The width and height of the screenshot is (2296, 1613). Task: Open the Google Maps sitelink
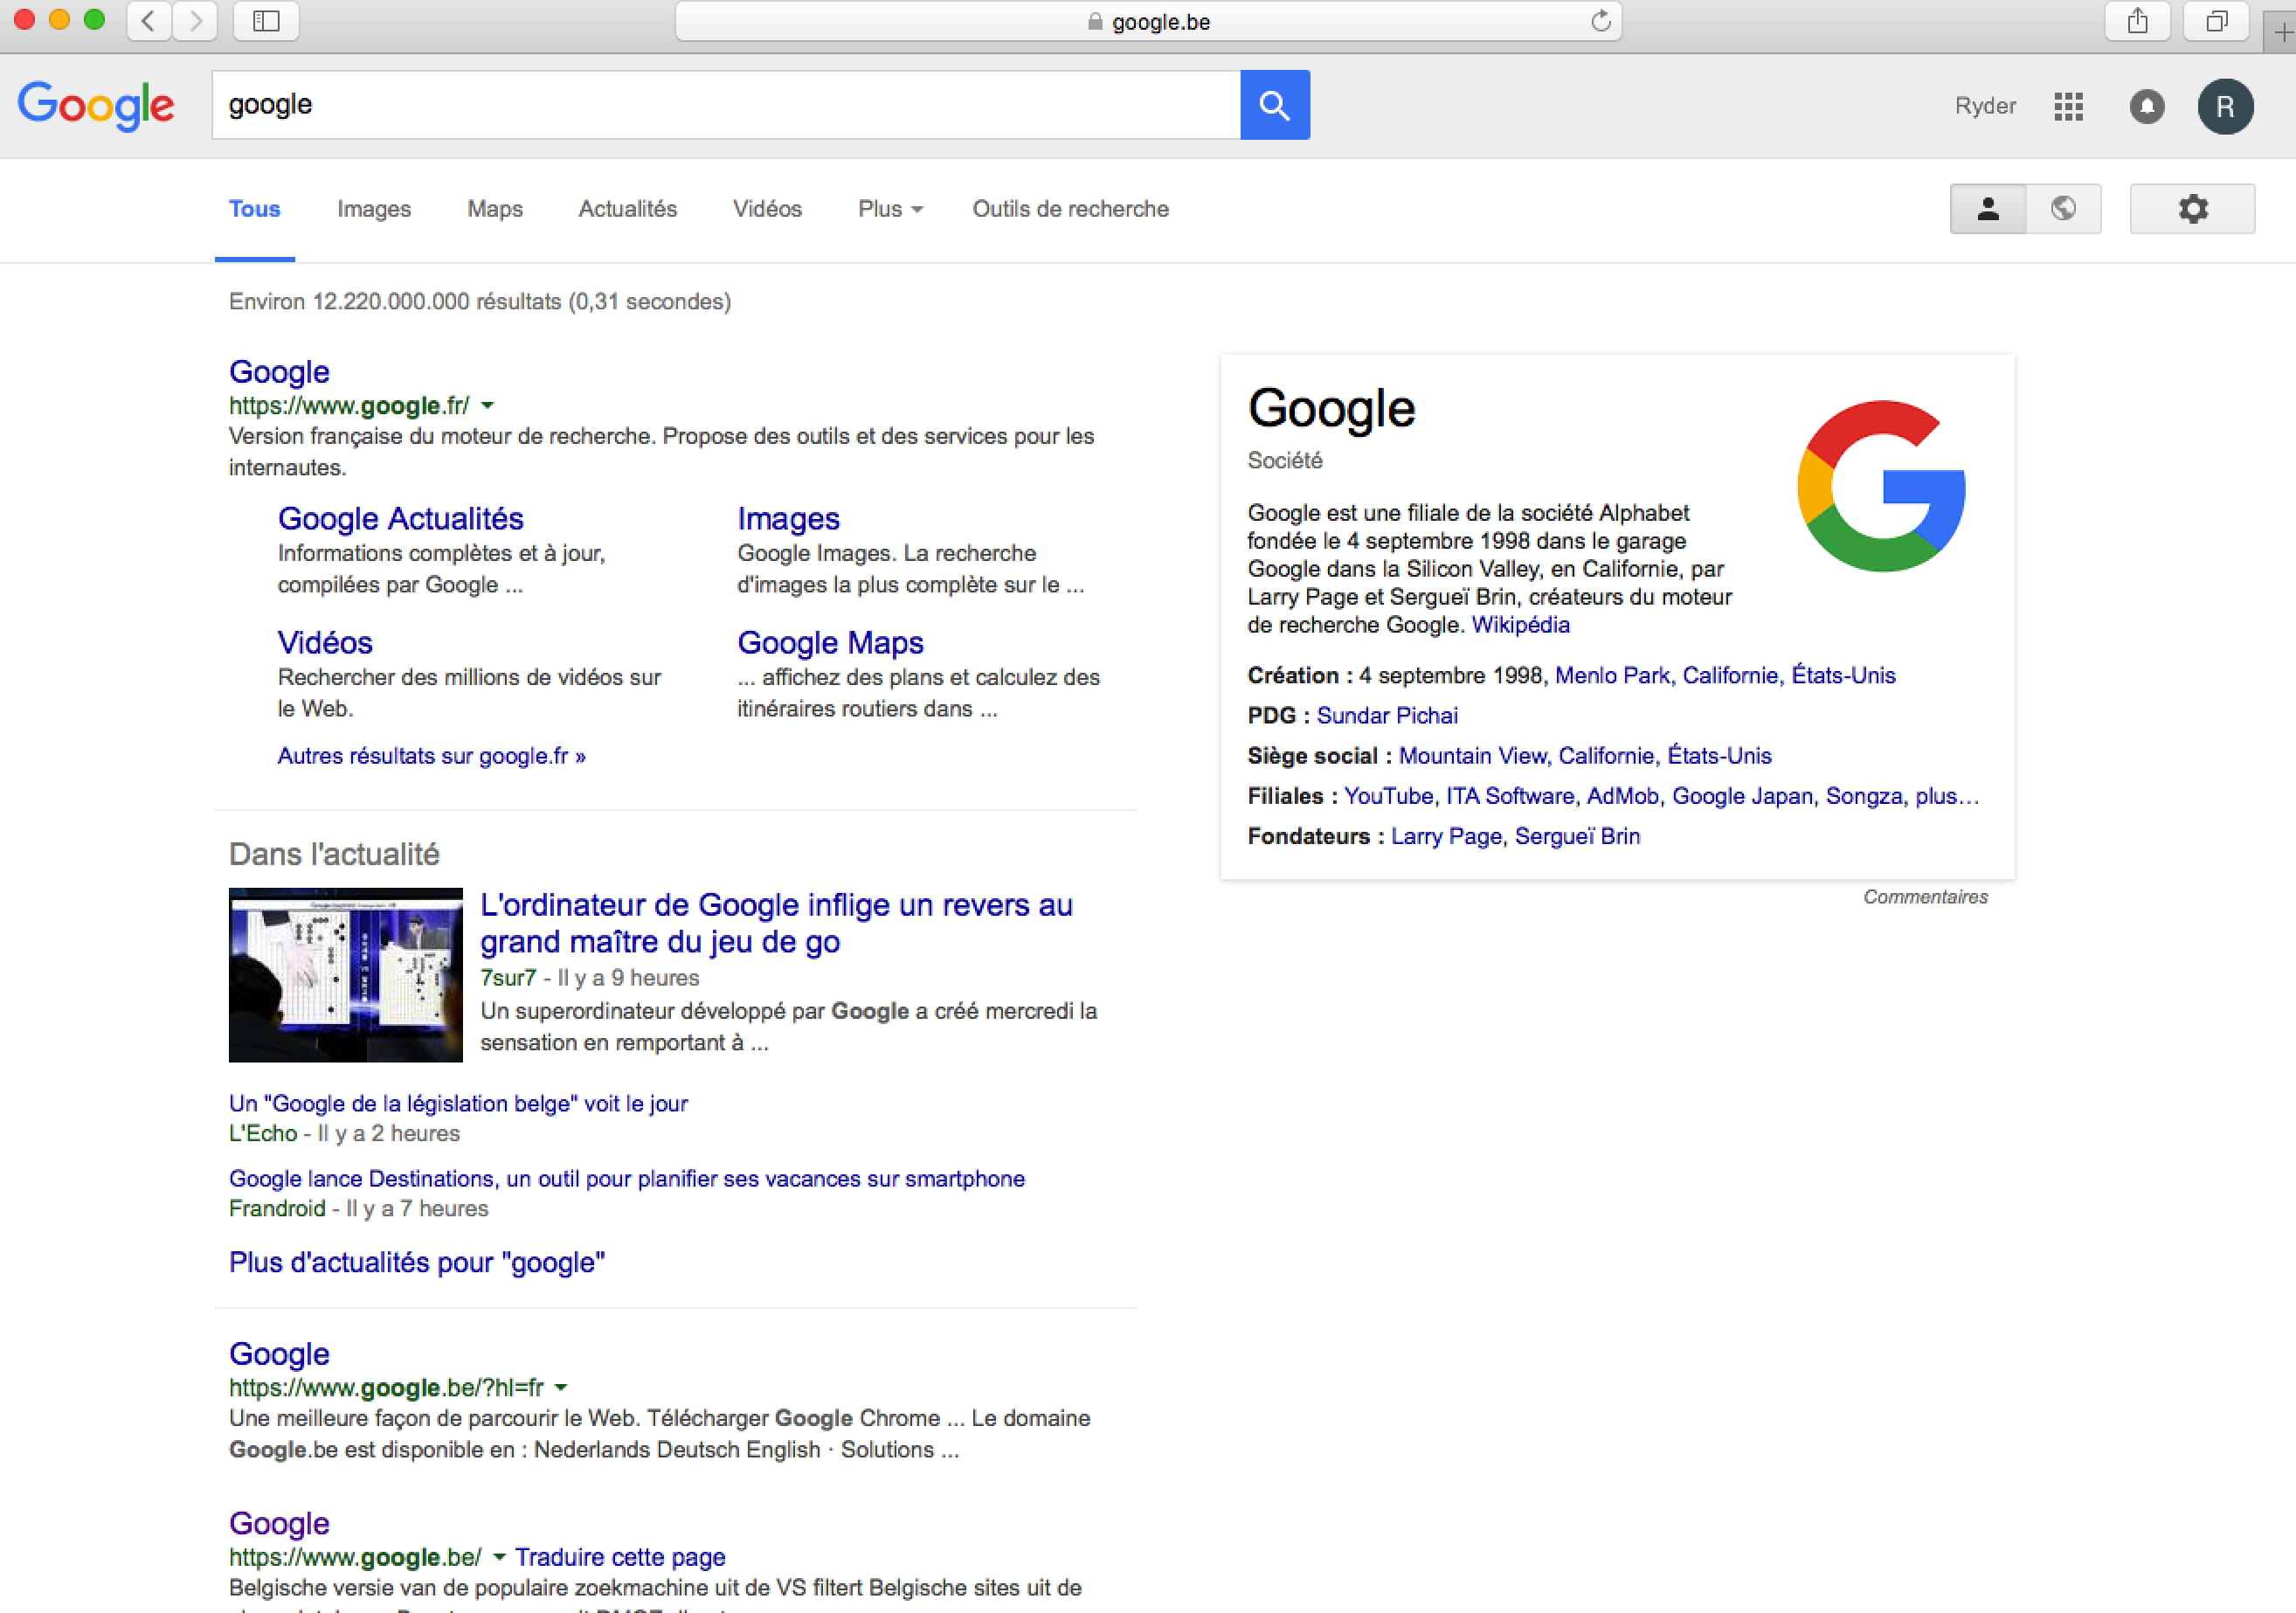pyautogui.click(x=830, y=643)
